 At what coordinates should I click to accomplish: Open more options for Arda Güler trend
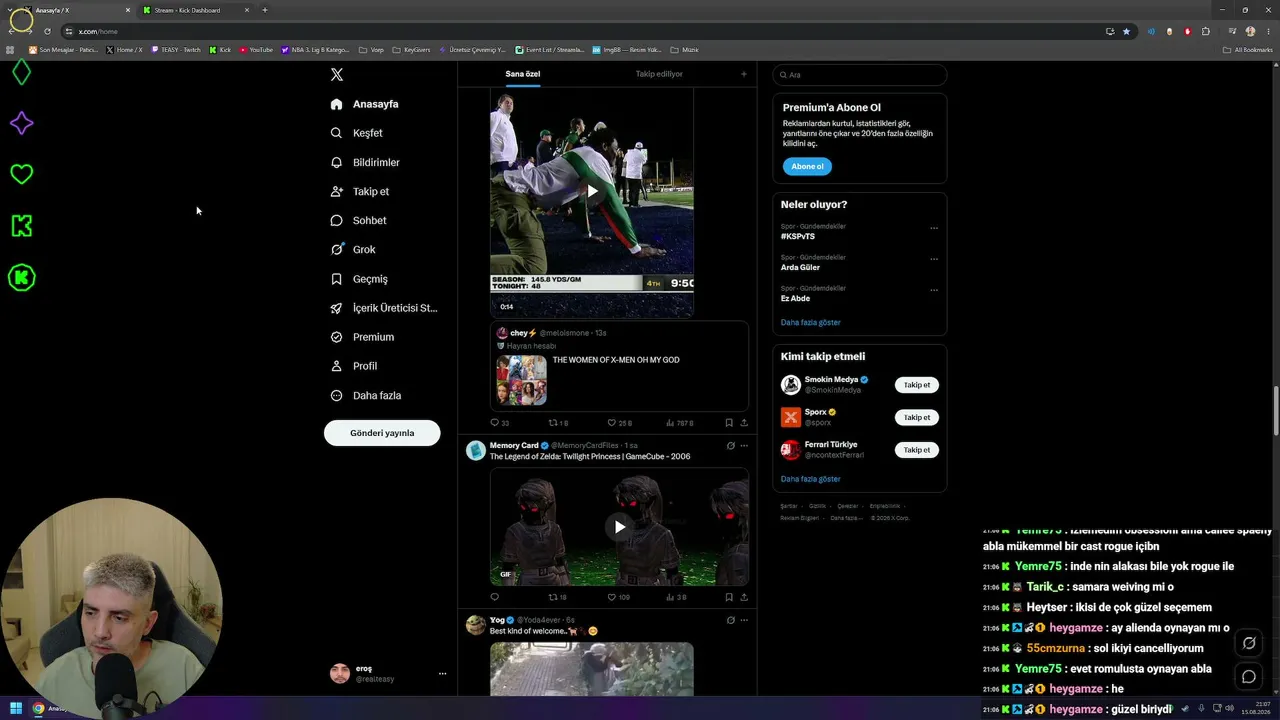coord(934,259)
